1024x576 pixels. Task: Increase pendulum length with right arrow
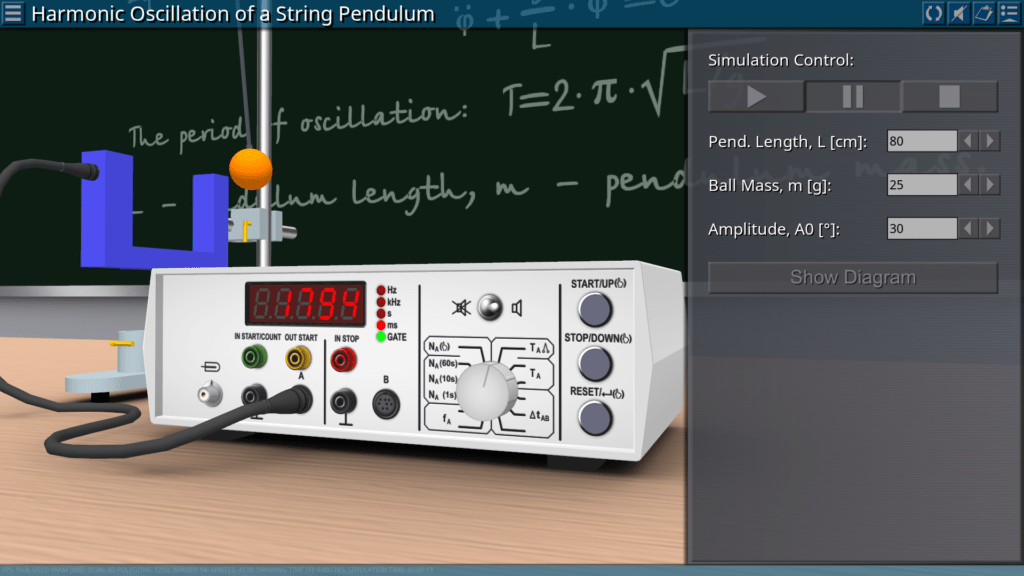pos(990,141)
